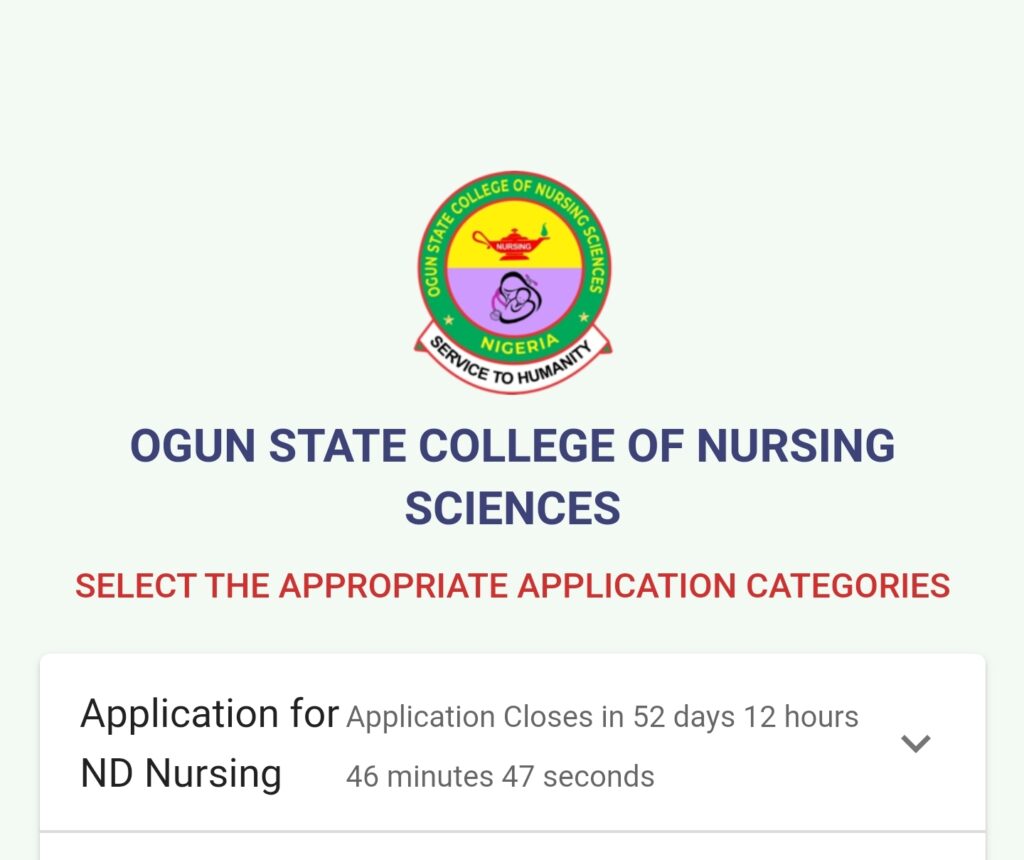Viewport: 1024px width, 860px height.
Task: Click the NURSING label on the lamp
Action: [x=514, y=247]
